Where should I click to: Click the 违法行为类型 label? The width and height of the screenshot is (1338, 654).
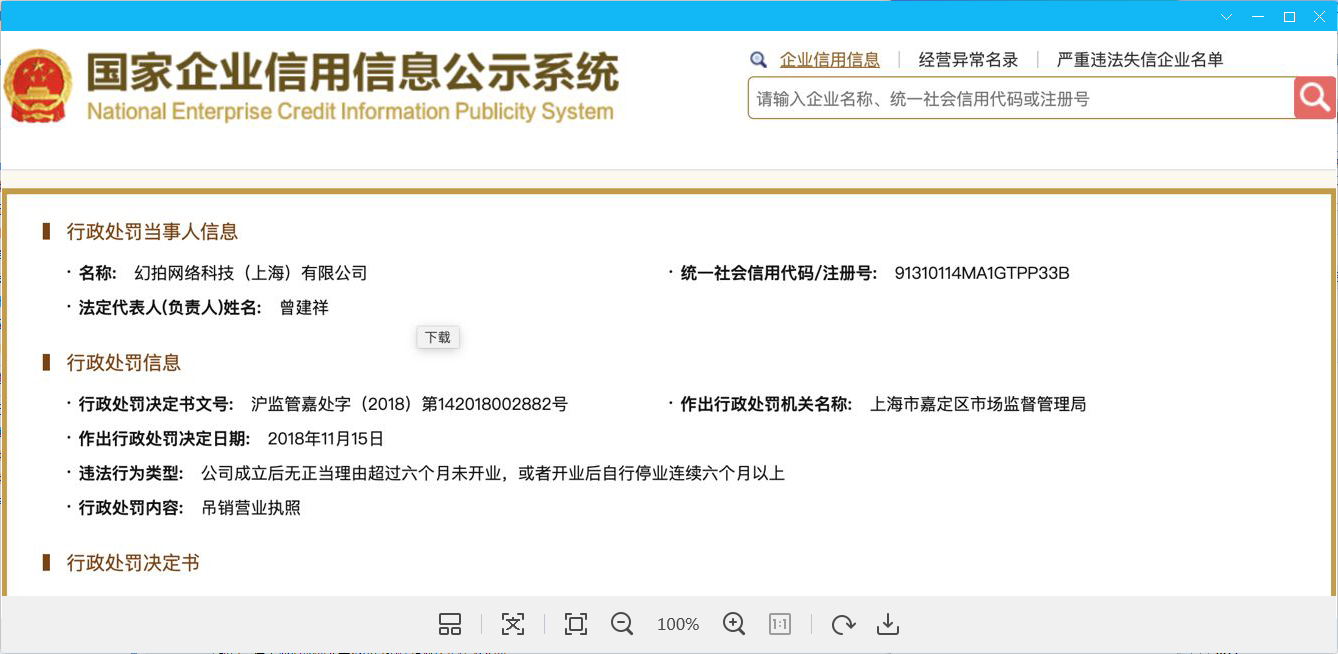[x=132, y=473]
